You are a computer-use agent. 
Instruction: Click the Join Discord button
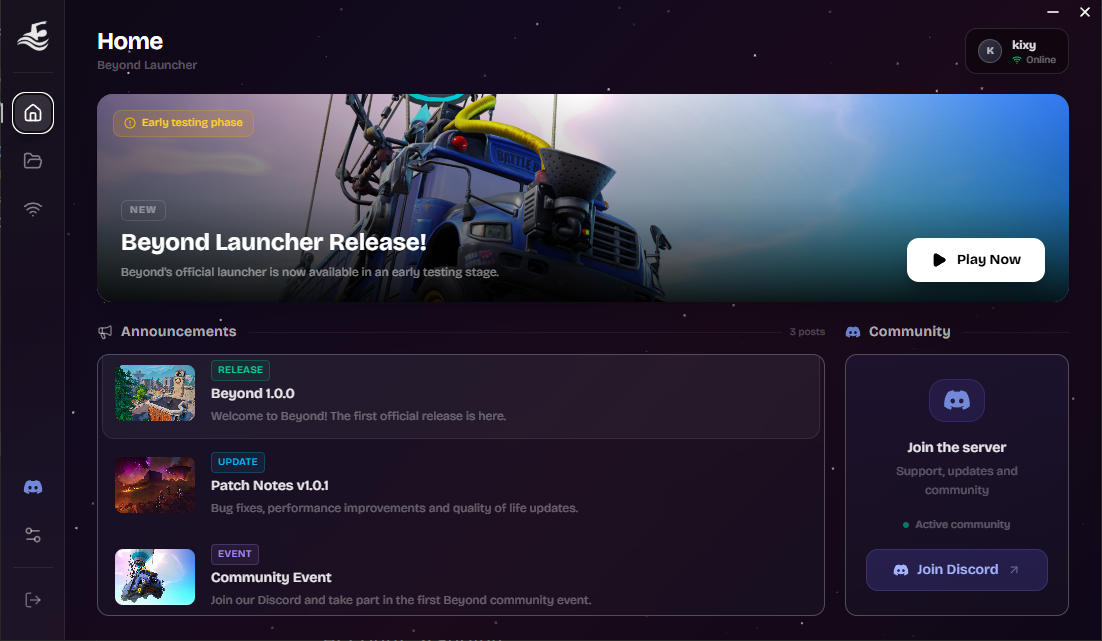pyautogui.click(x=957, y=570)
